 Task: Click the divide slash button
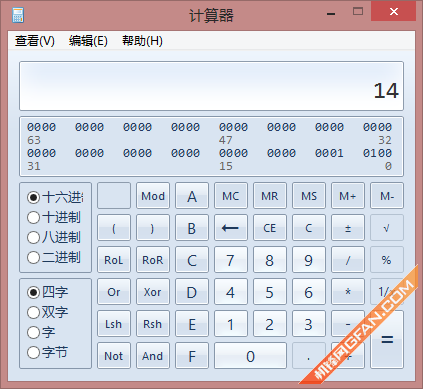click(x=348, y=260)
